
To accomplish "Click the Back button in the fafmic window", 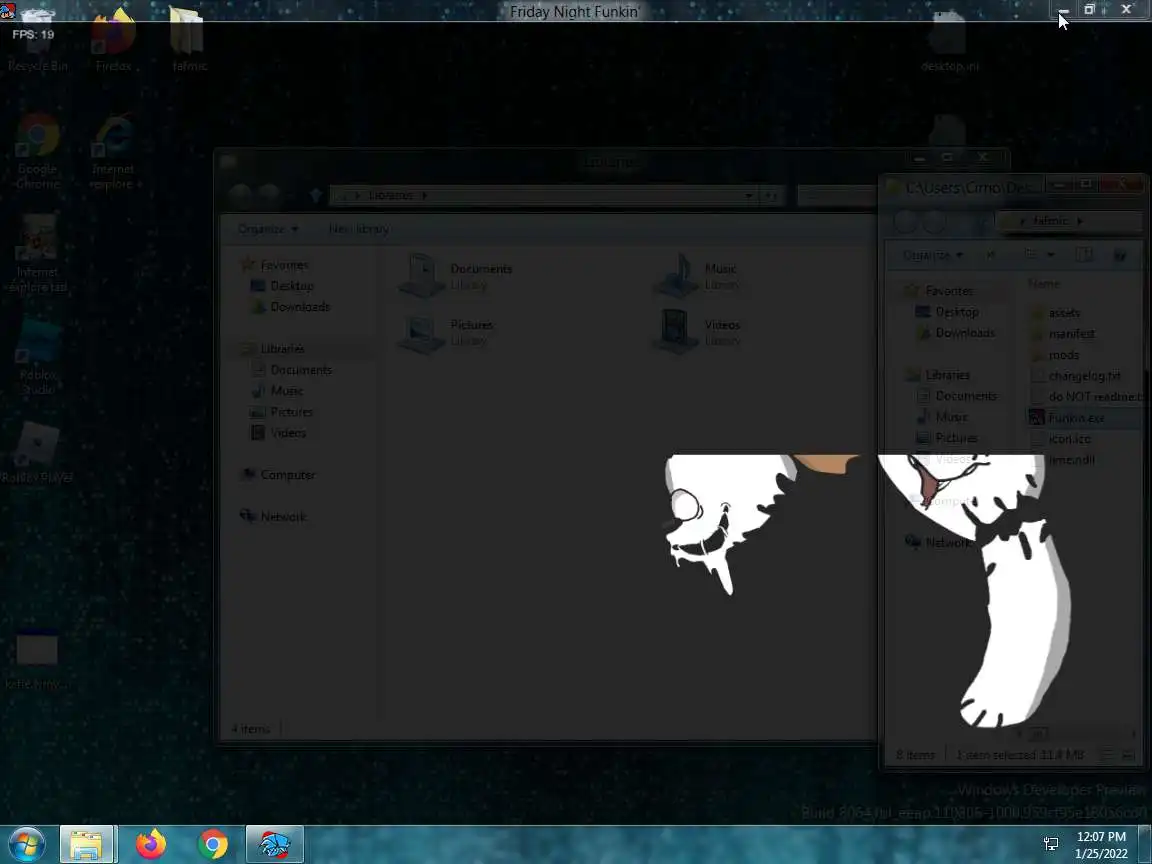I will tap(905, 221).
